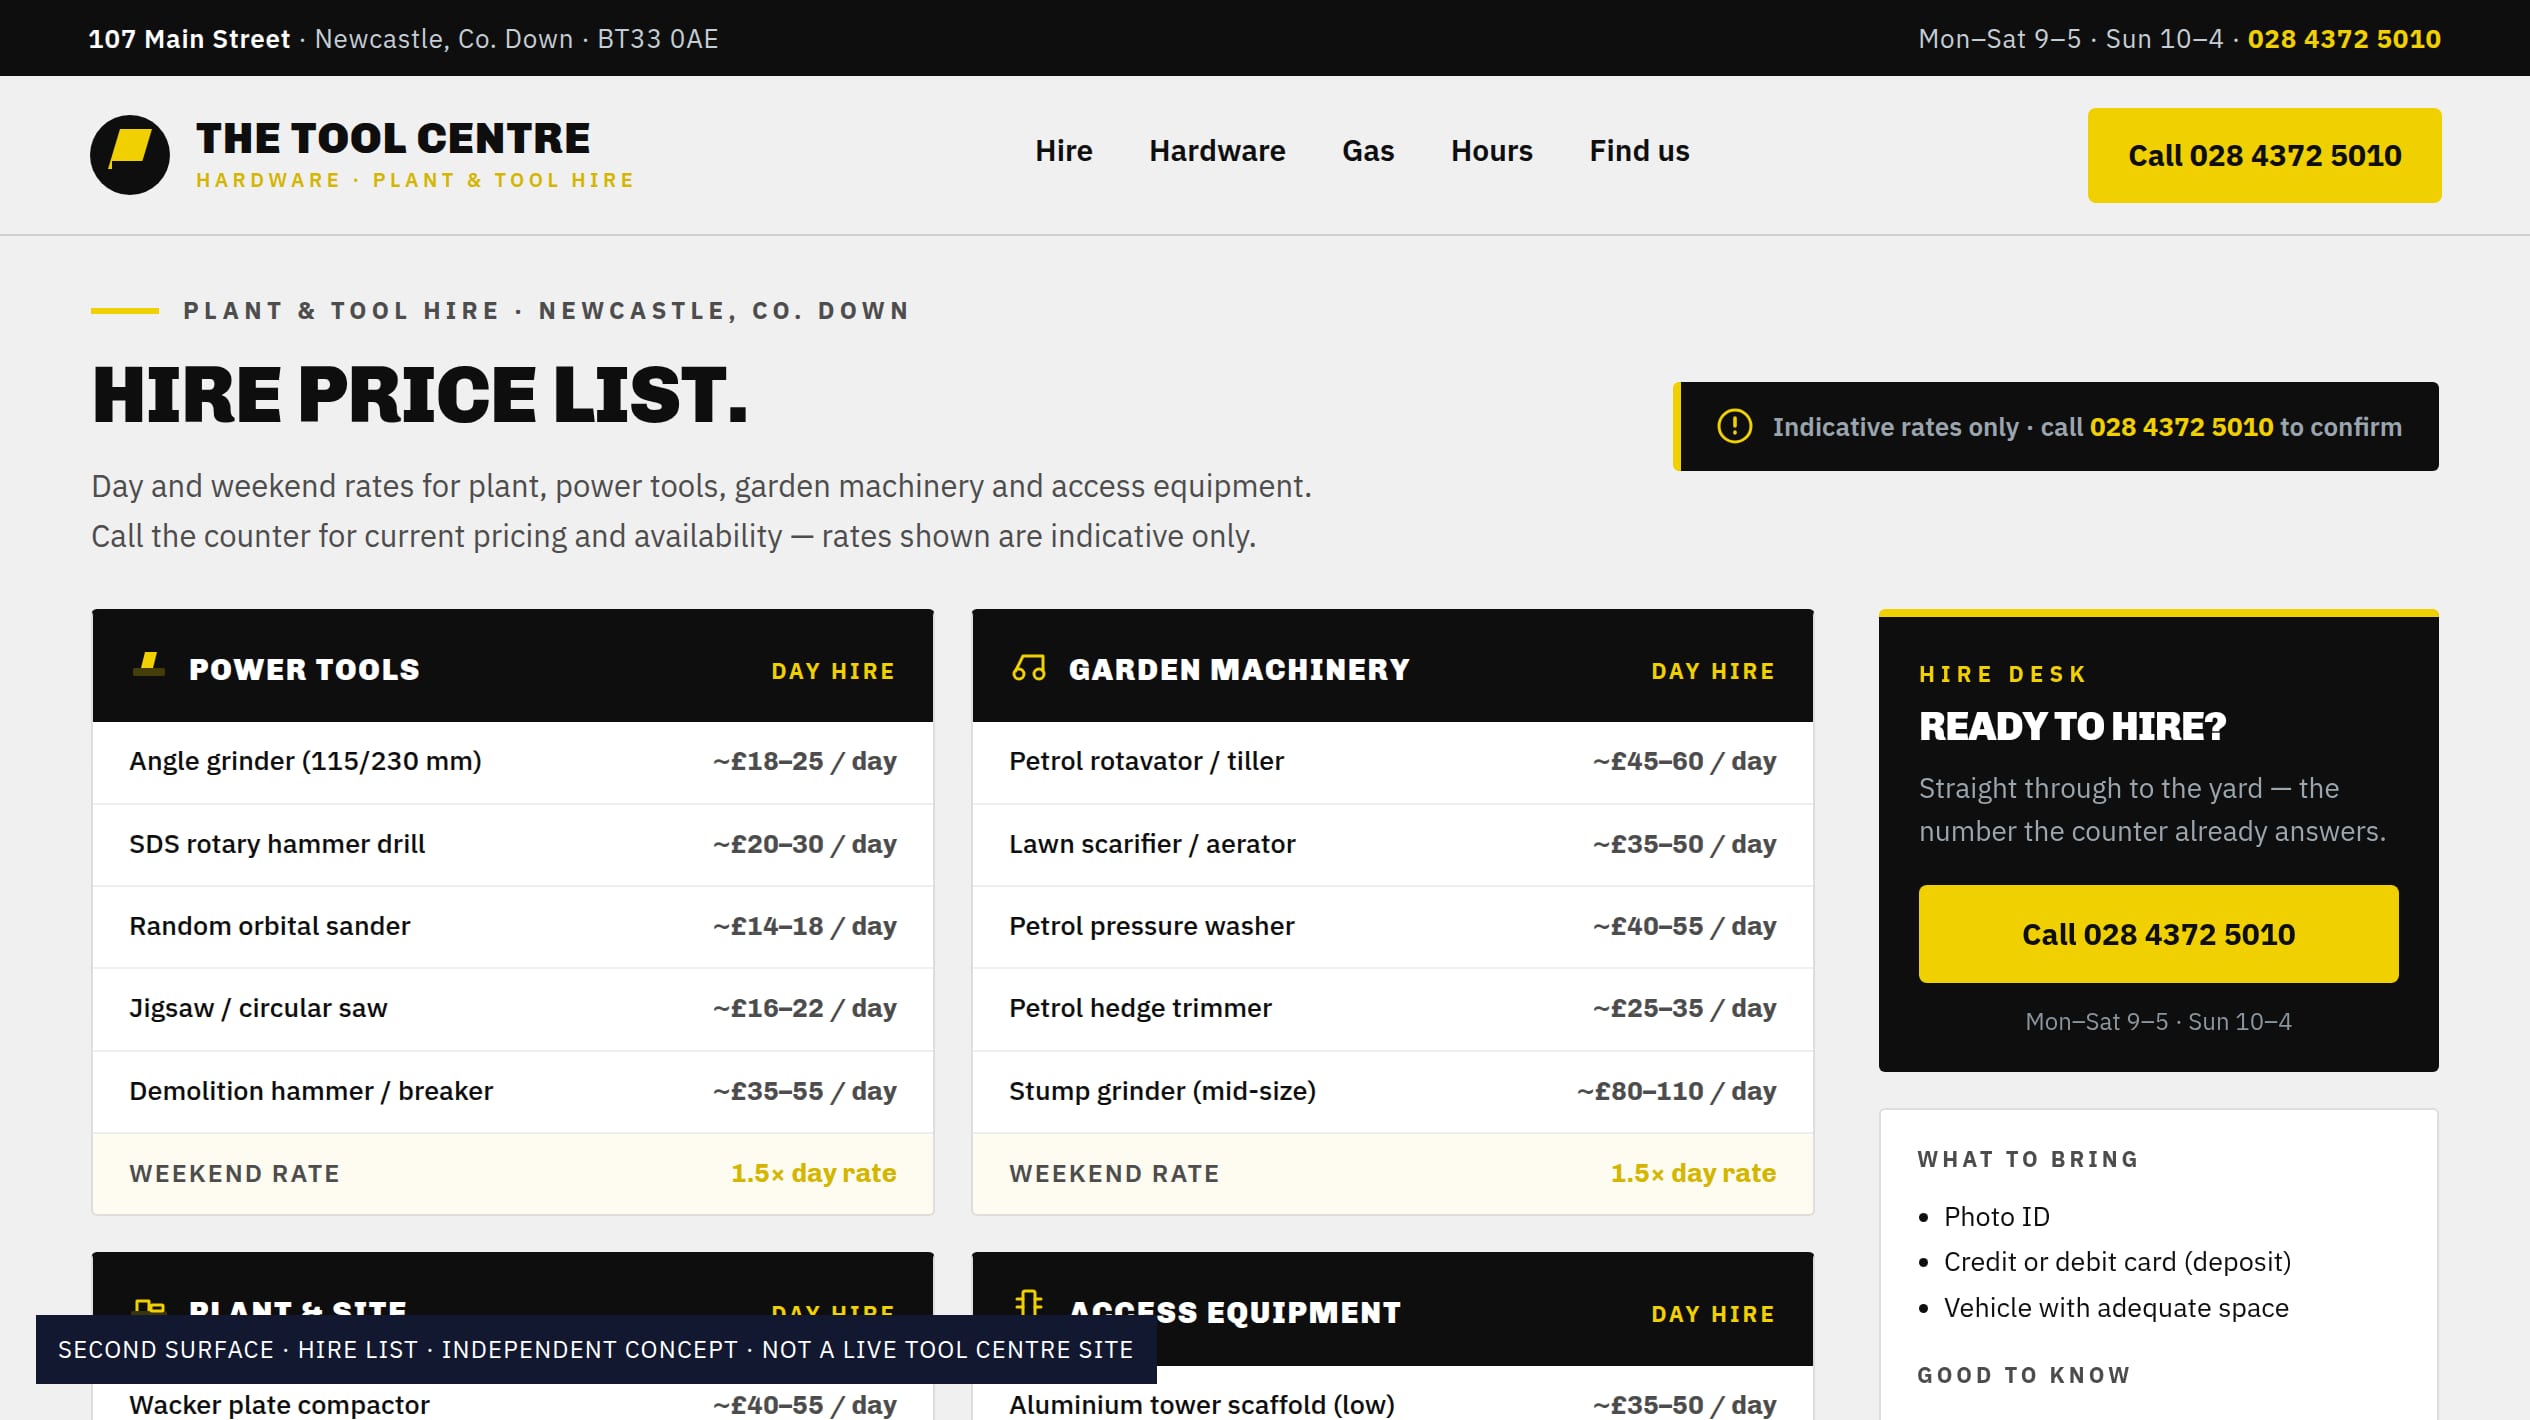Image resolution: width=2530 pixels, height=1420 pixels.
Task: Go to the Gas nav section
Action: coord(1367,151)
